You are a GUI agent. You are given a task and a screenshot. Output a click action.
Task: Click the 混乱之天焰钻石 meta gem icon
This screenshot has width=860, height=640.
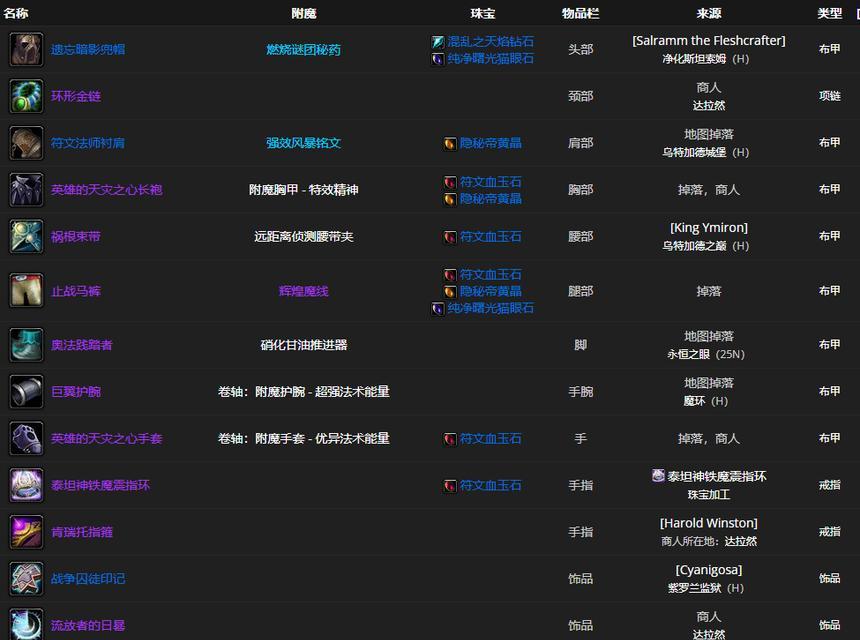[438, 42]
